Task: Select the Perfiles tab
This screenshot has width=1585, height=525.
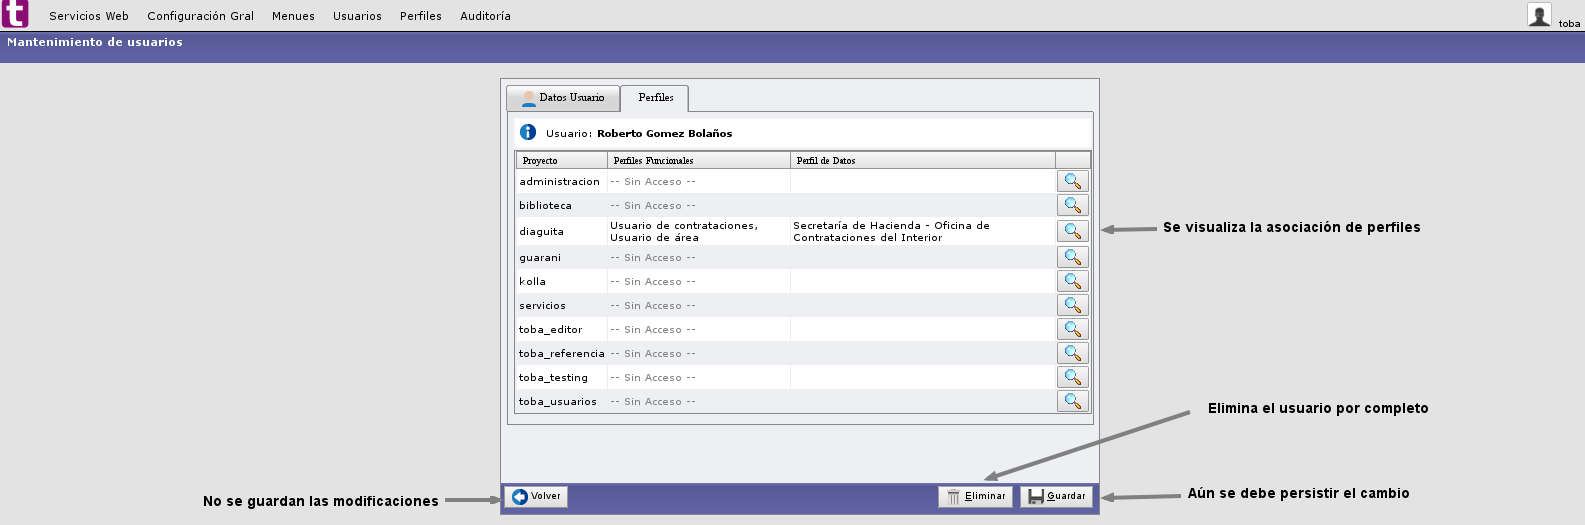Action: (x=655, y=98)
